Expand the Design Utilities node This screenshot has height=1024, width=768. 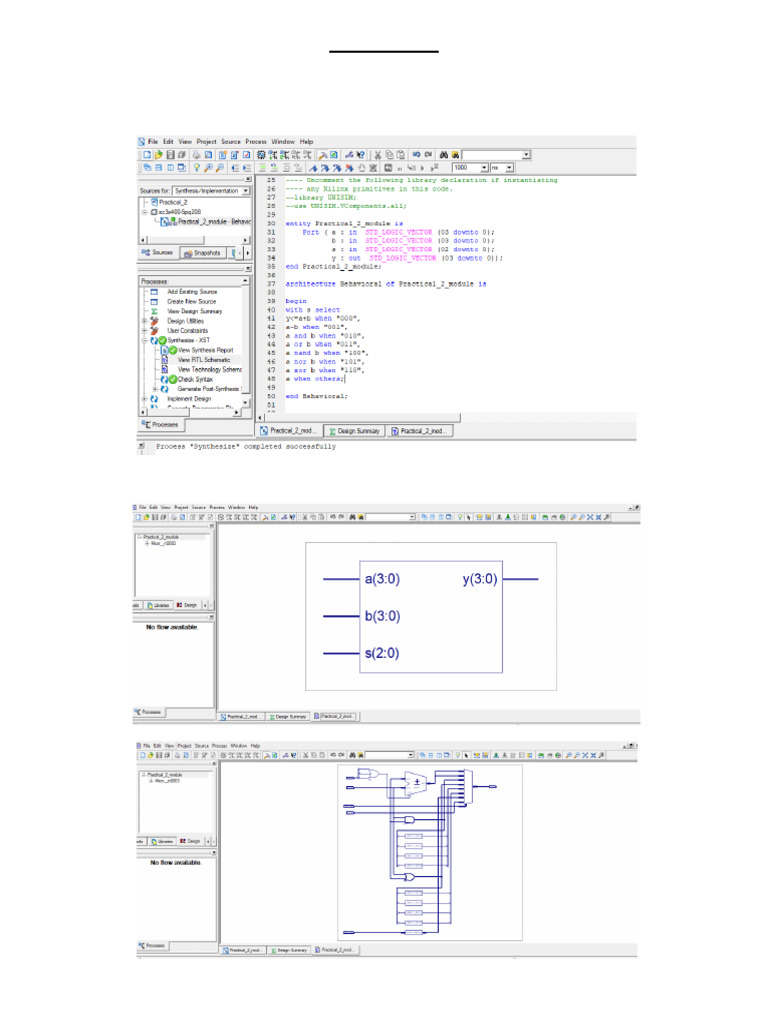click(144, 321)
